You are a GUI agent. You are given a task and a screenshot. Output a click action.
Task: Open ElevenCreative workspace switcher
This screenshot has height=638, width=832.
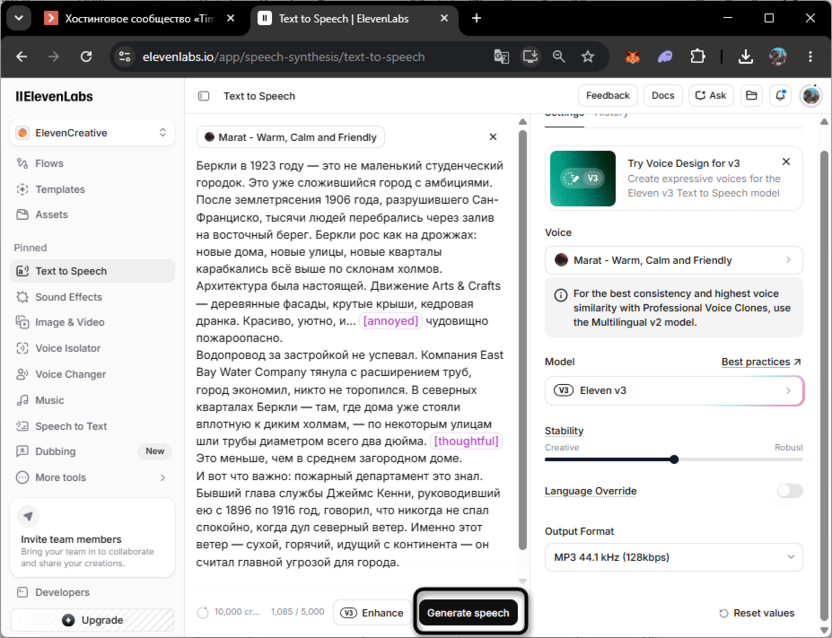(x=92, y=133)
